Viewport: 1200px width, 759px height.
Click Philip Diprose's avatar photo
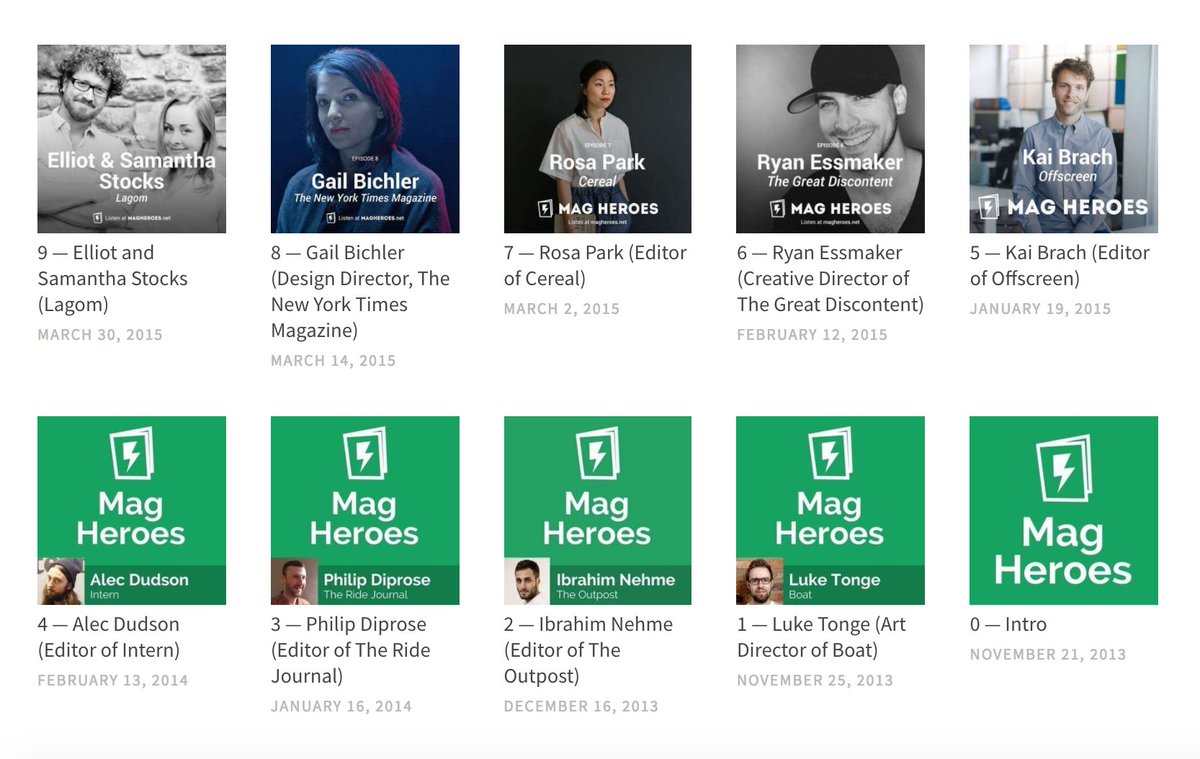tap(294, 582)
